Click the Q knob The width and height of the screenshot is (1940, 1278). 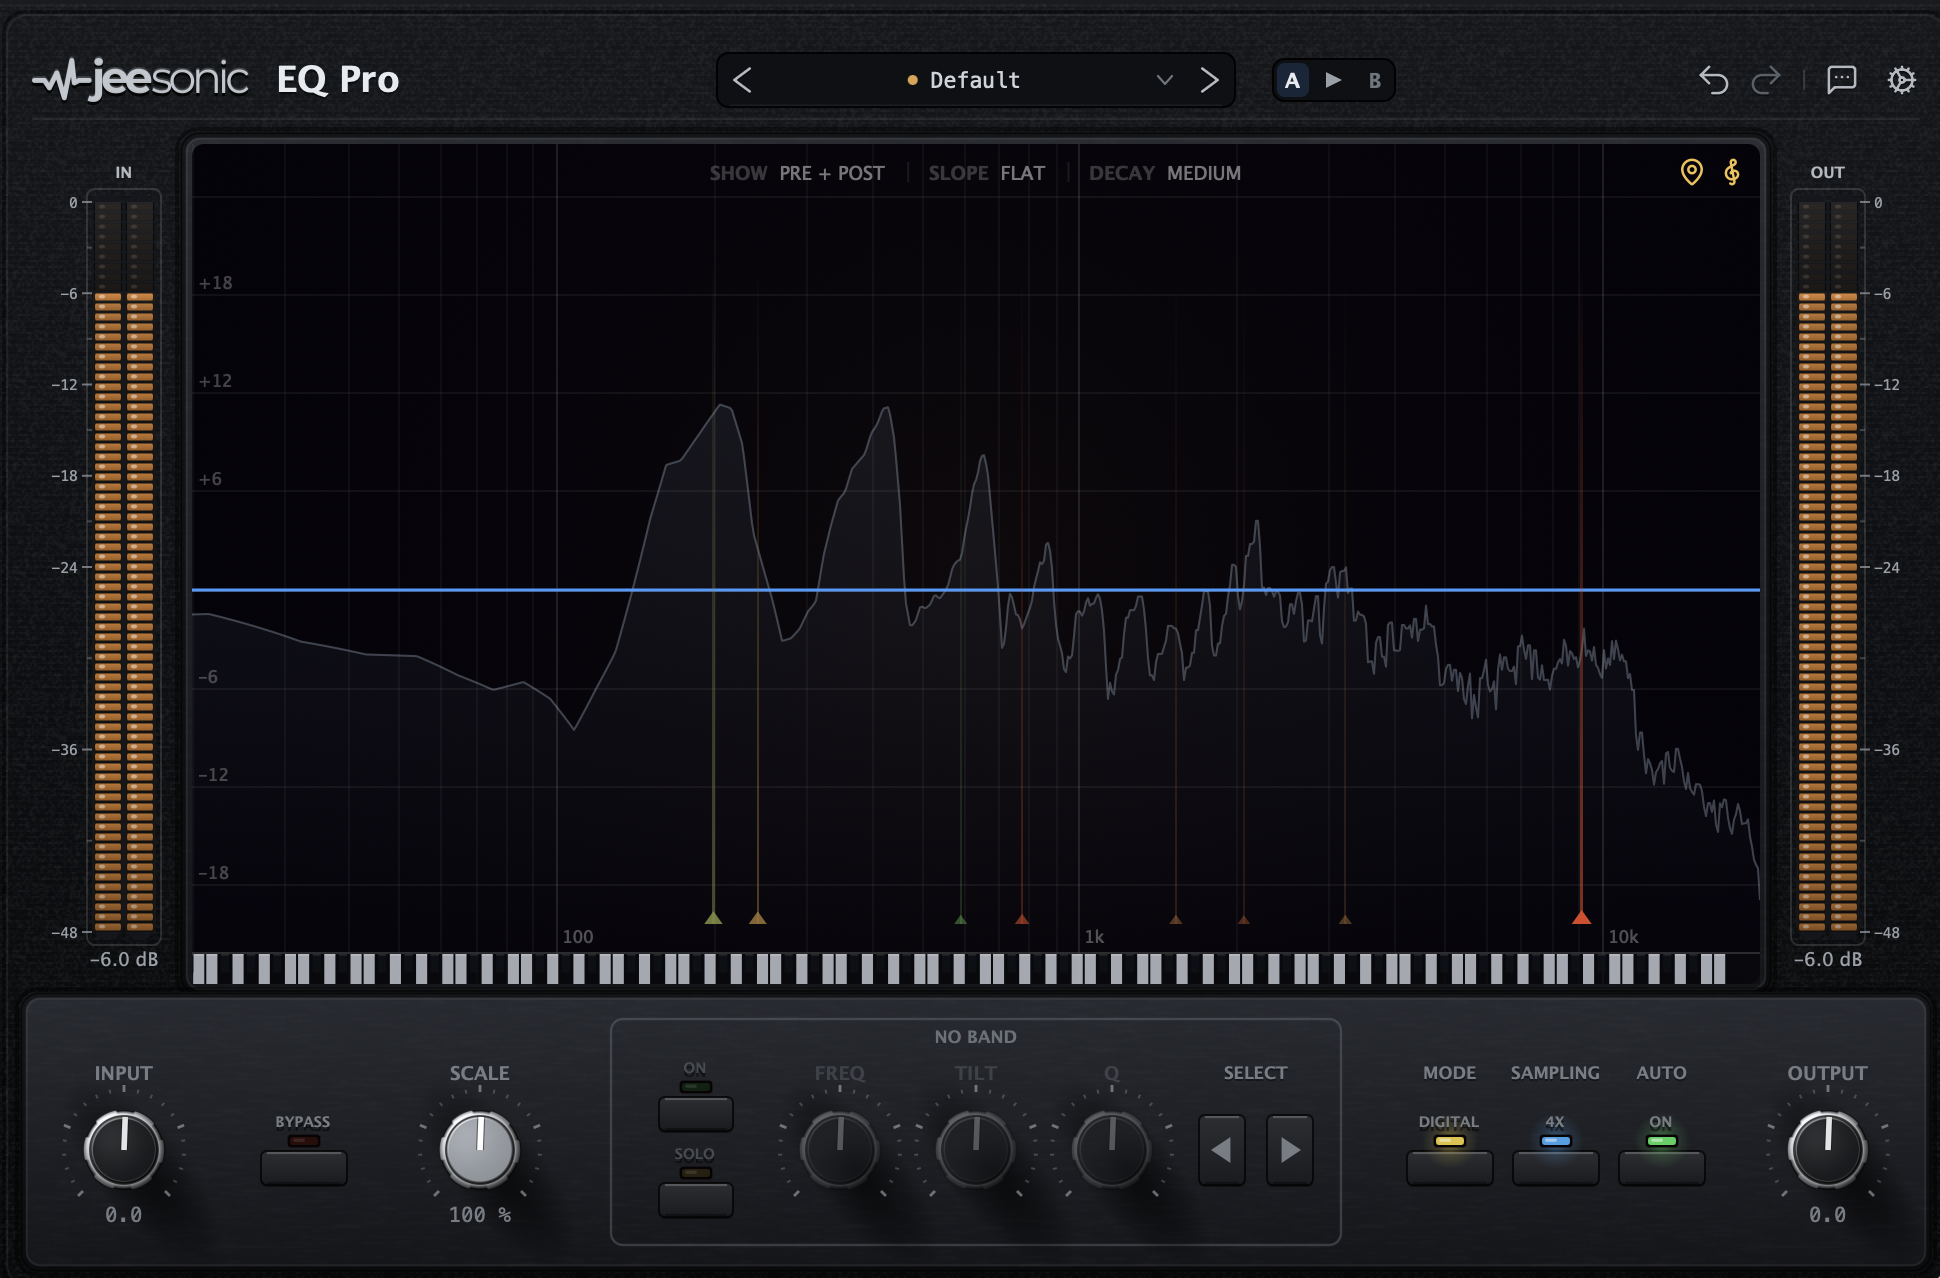pos(1111,1149)
